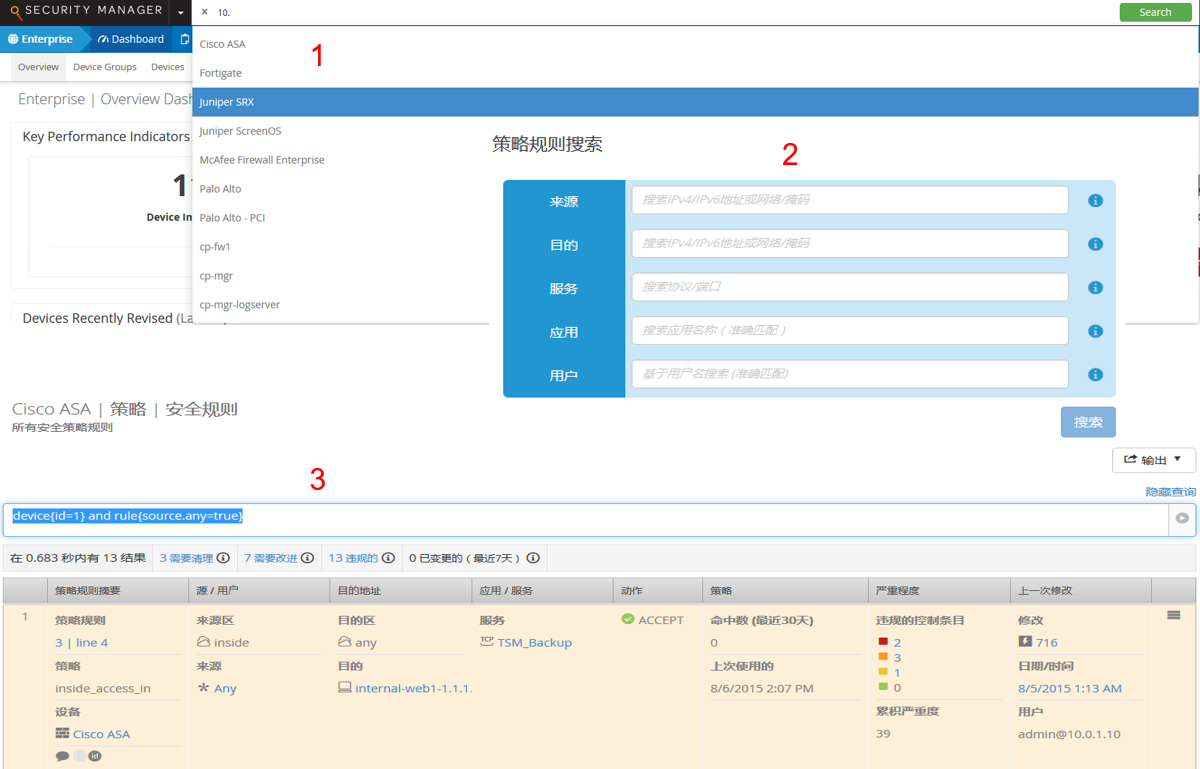
Task: Click the info icon next to 3 需要清理
Action: pyautogui.click(x=223, y=558)
